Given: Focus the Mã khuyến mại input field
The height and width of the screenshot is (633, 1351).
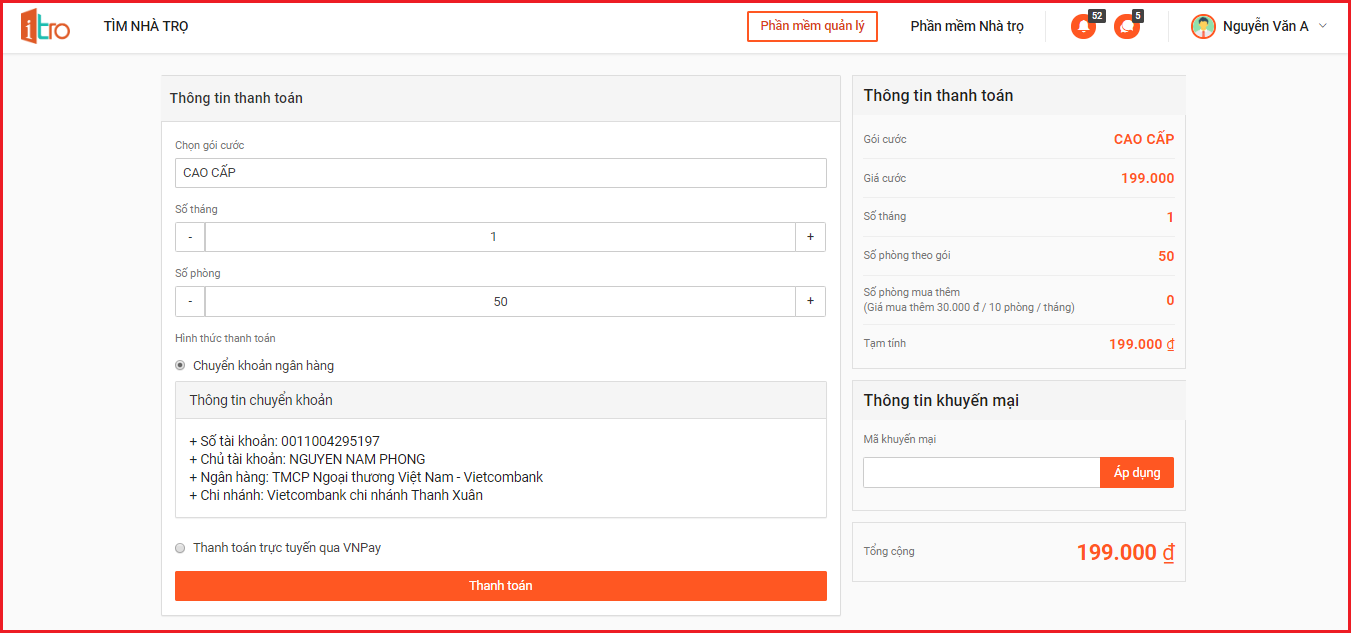Looking at the screenshot, I should click(981, 473).
